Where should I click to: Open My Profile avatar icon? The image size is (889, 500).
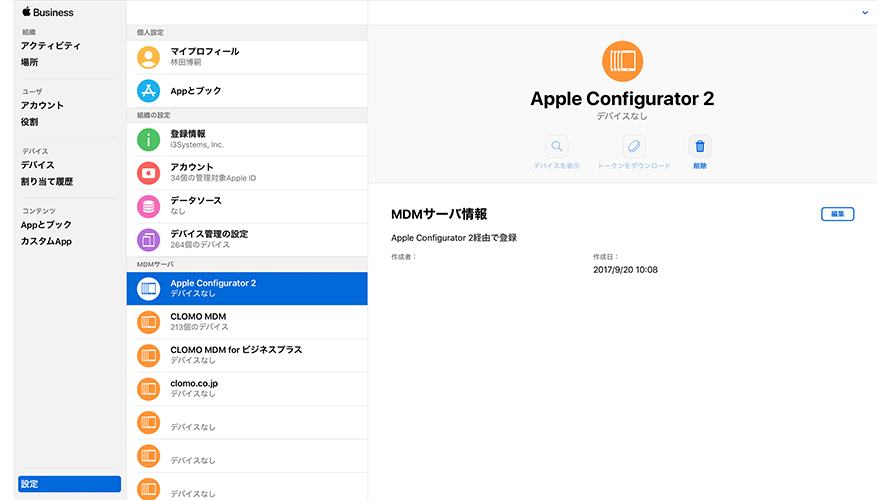pyautogui.click(x=149, y=57)
